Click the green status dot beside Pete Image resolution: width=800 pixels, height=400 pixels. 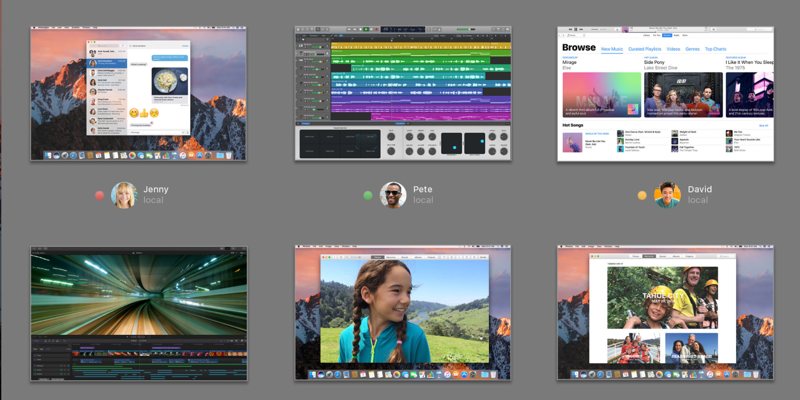click(368, 196)
